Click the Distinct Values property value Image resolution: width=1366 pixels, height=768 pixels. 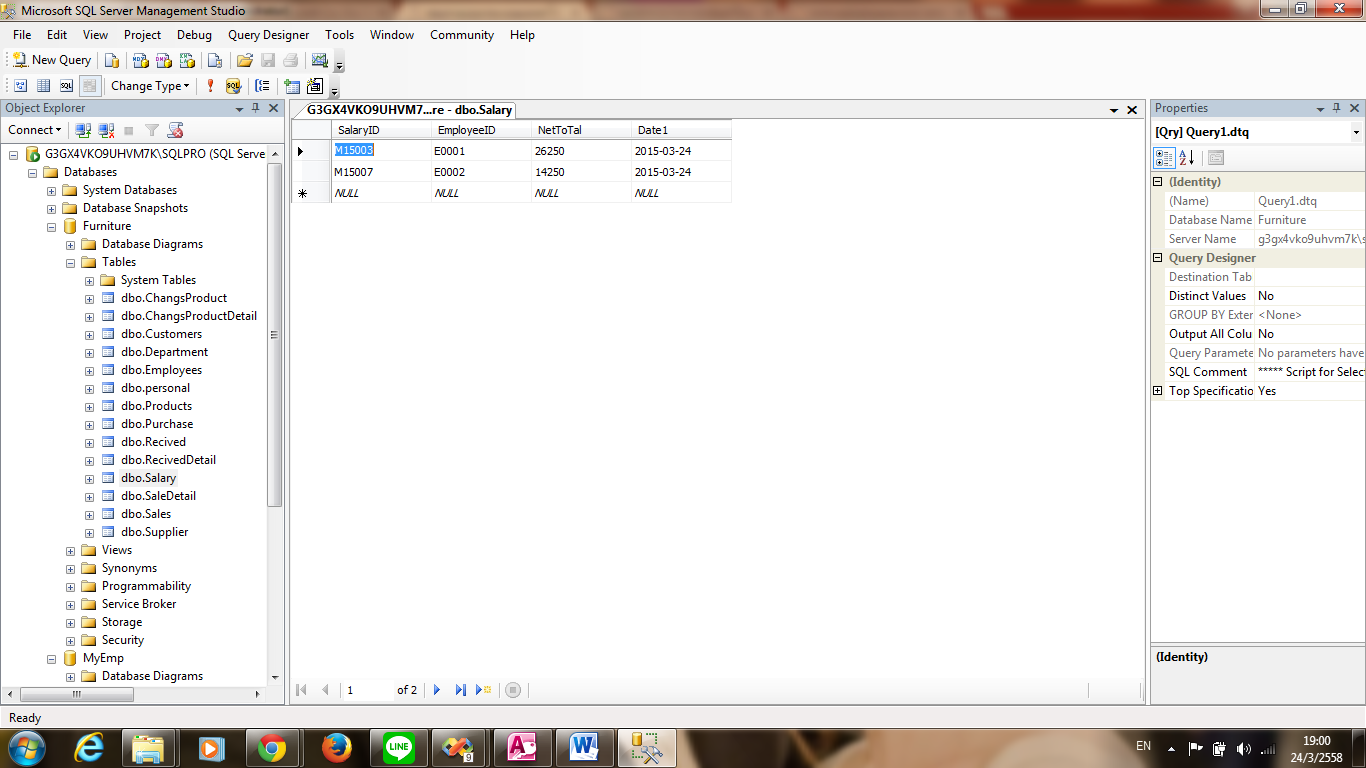(1310, 296)
